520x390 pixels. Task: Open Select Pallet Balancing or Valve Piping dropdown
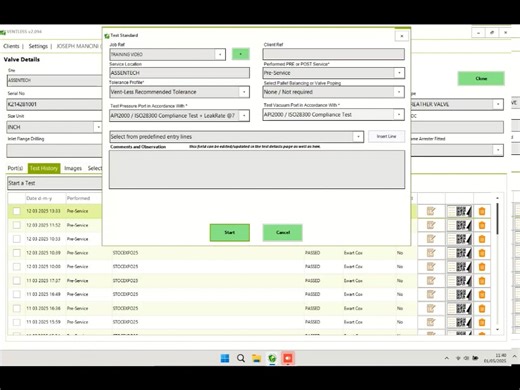(x=399, y=92)
